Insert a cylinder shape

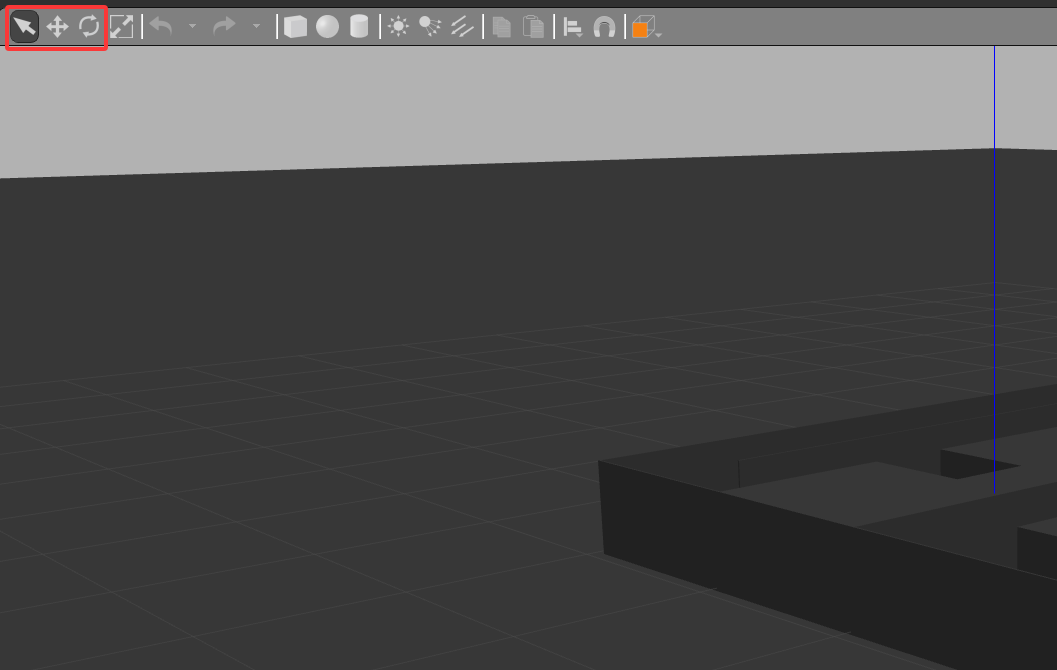pos(359,27)
